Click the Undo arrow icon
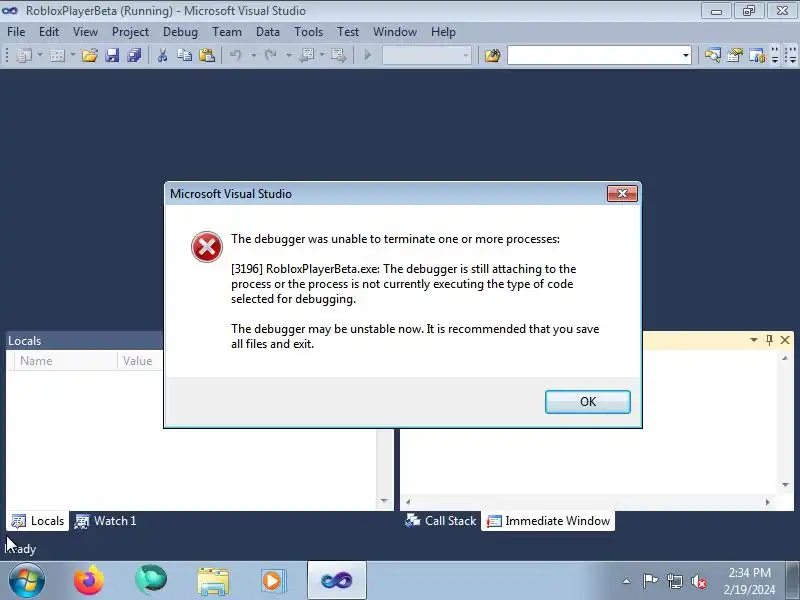The height and width of the screenshot is (600, 800). (235, 55)
